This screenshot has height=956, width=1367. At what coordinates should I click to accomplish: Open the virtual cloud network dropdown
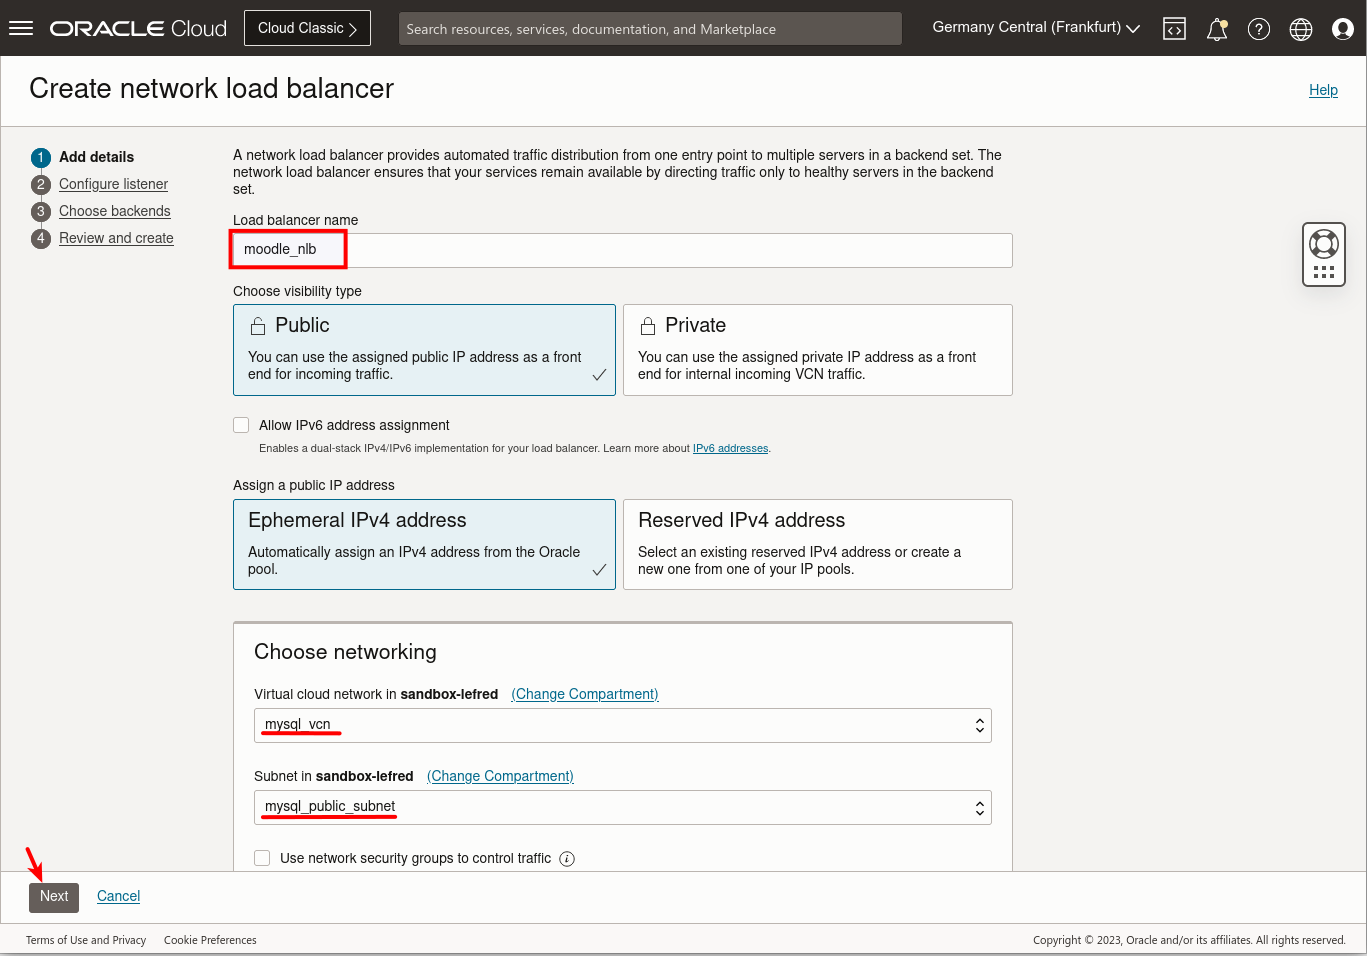(x=622, y=725)
